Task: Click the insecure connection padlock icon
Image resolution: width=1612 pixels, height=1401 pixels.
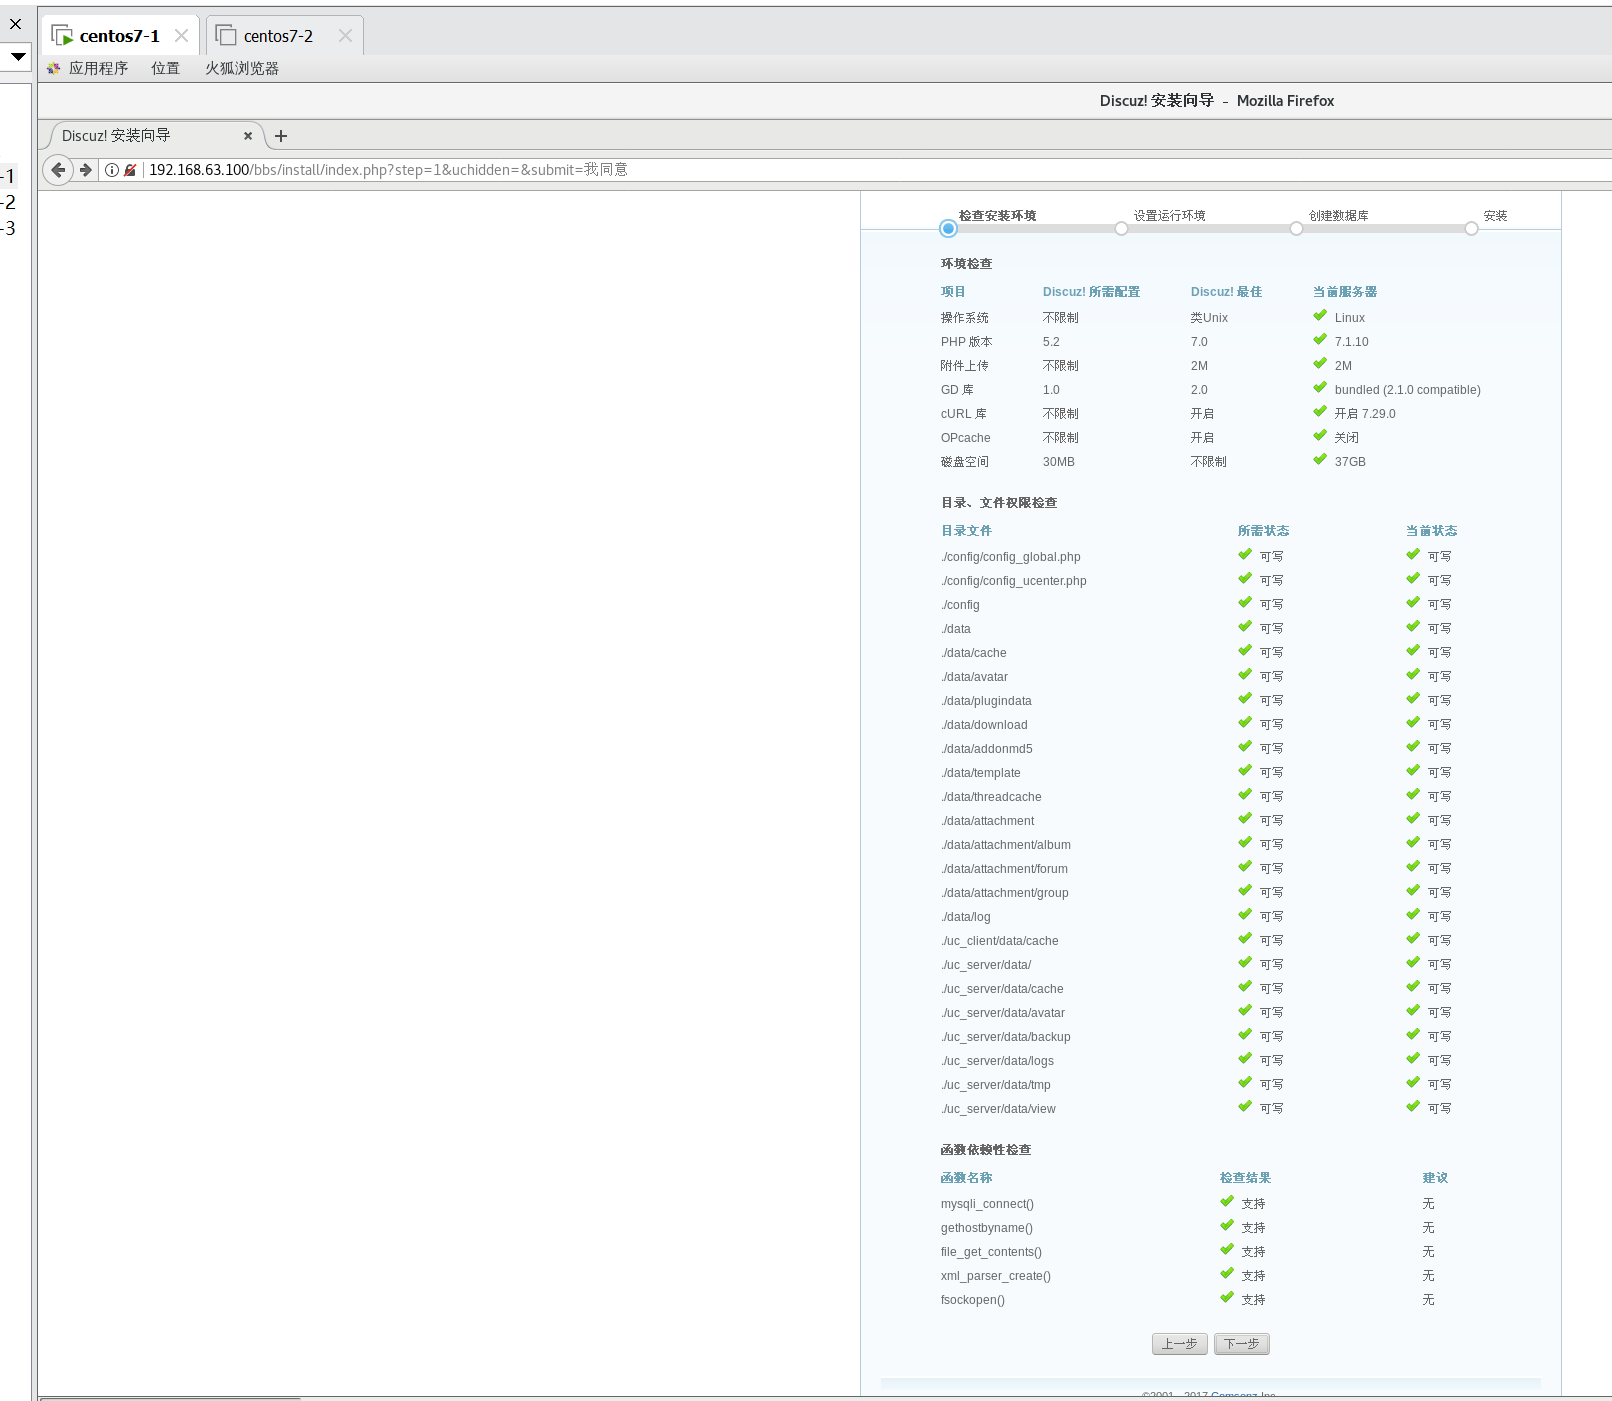Action: pyautogui.click(x=130, y=170)
